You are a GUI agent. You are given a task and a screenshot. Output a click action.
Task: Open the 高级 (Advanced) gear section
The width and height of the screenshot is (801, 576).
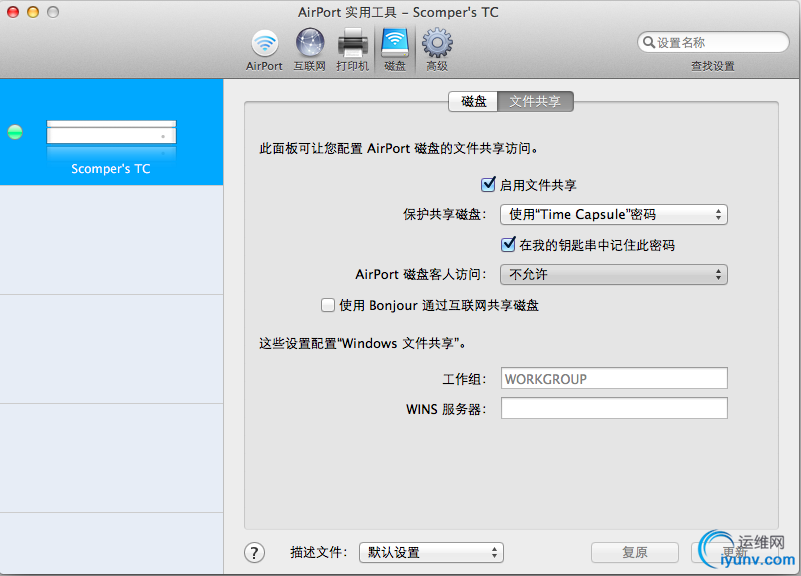[437, 50]
